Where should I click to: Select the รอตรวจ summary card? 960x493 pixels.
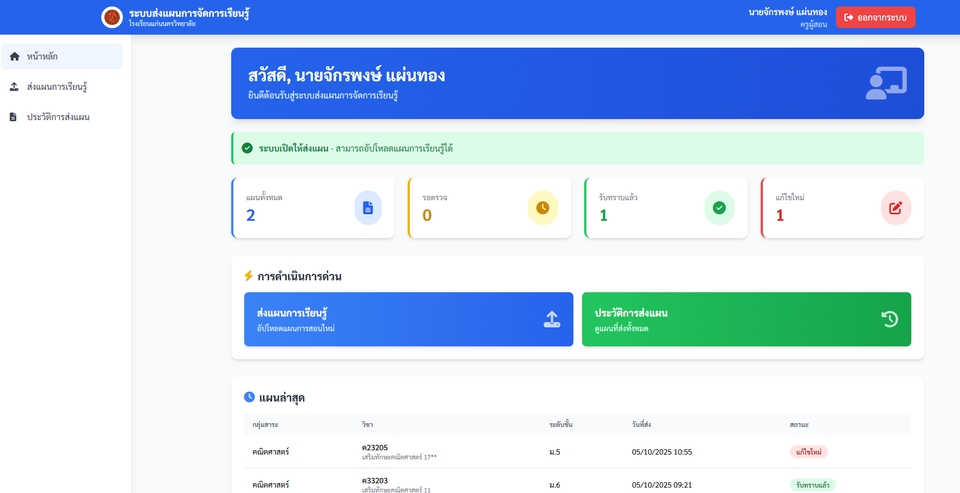[x=489, y=208]
